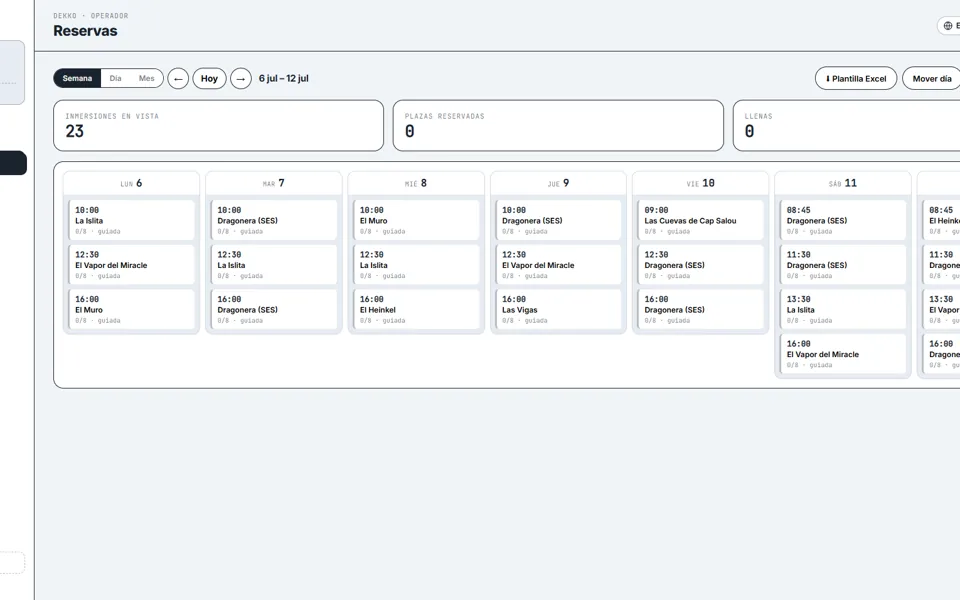
Task: Select the SÁB 11 day header
Action: coord(843,183)
